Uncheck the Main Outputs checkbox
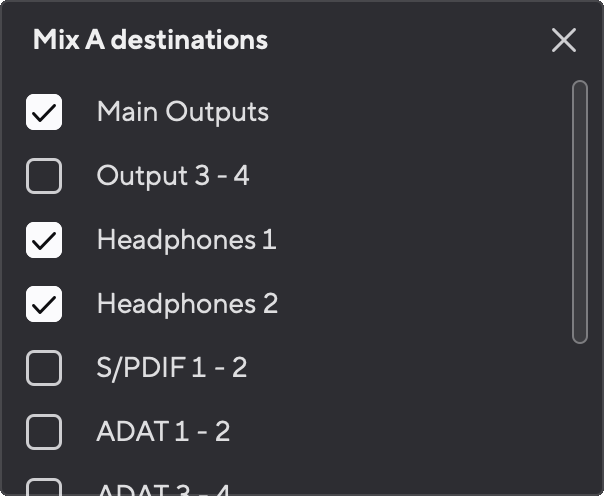604x496 pixels. tap(44, 112)
